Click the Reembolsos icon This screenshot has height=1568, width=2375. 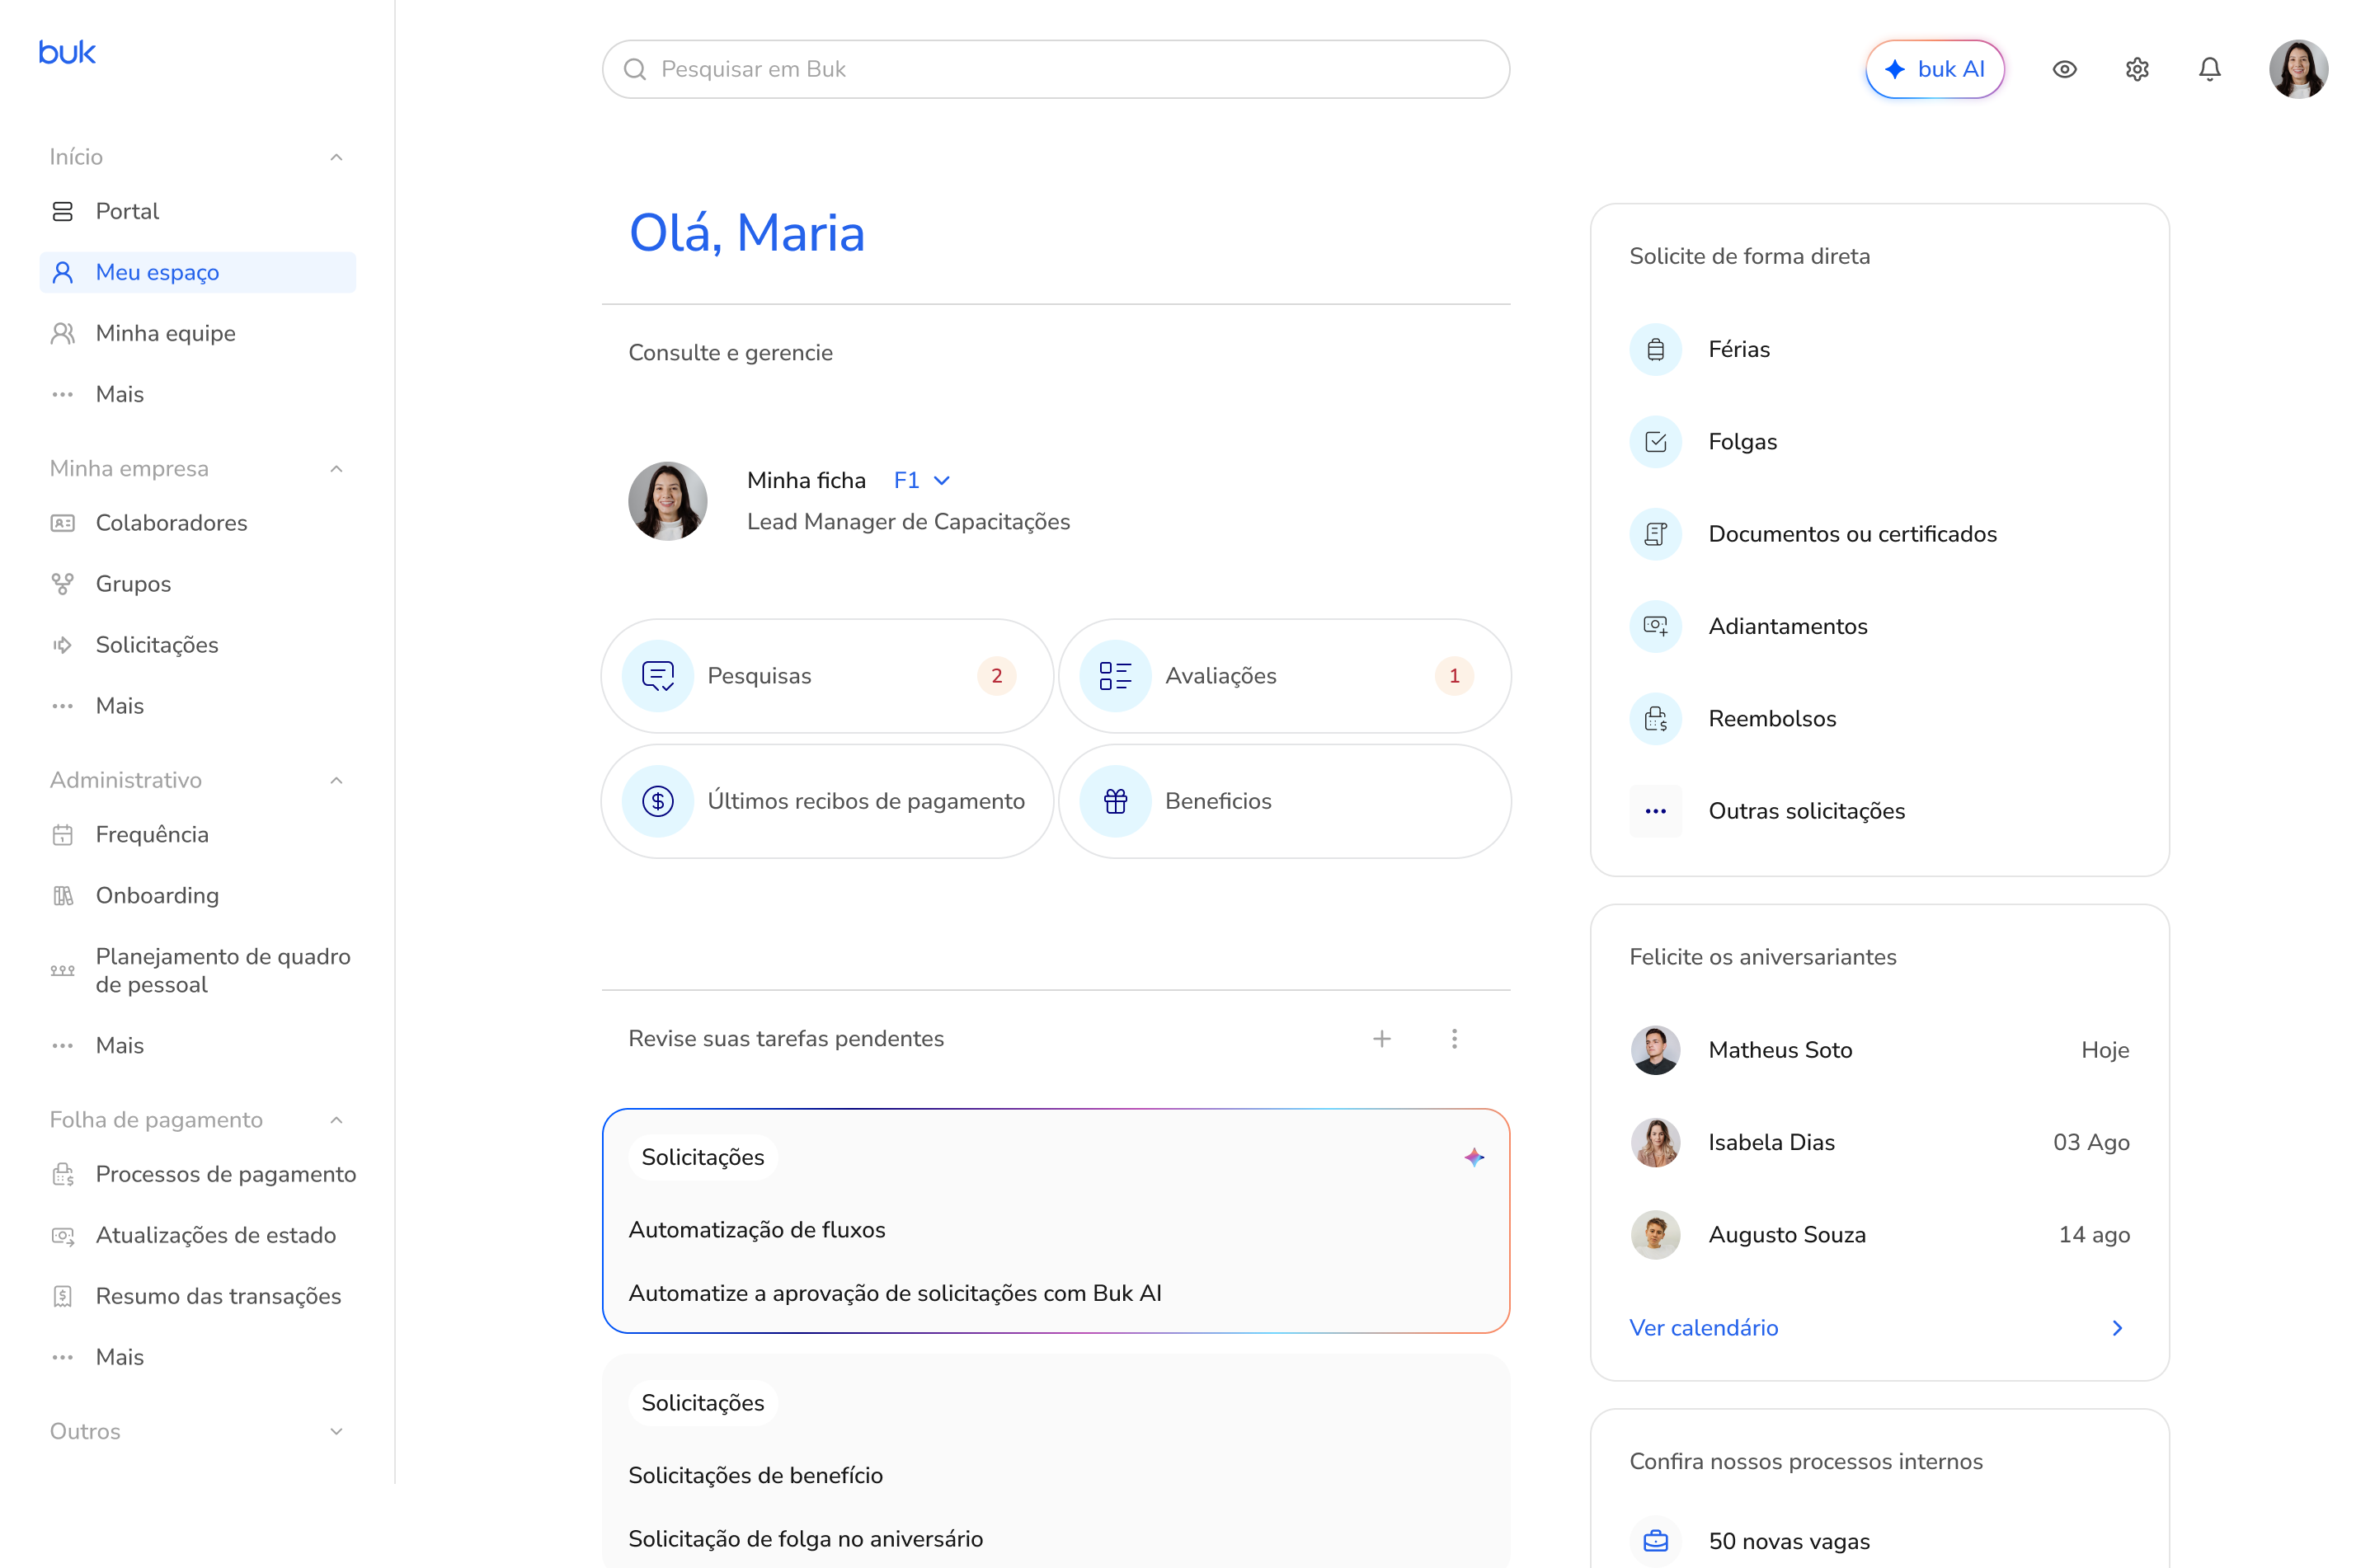tap(1655, 719)
